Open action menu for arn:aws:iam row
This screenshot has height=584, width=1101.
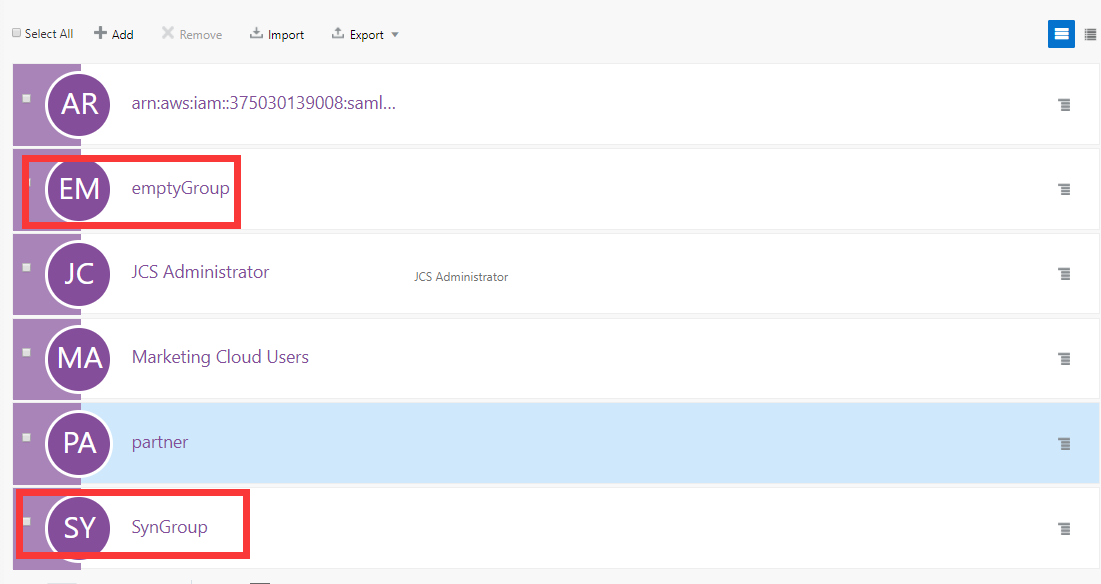click(x=1064, y=105)
